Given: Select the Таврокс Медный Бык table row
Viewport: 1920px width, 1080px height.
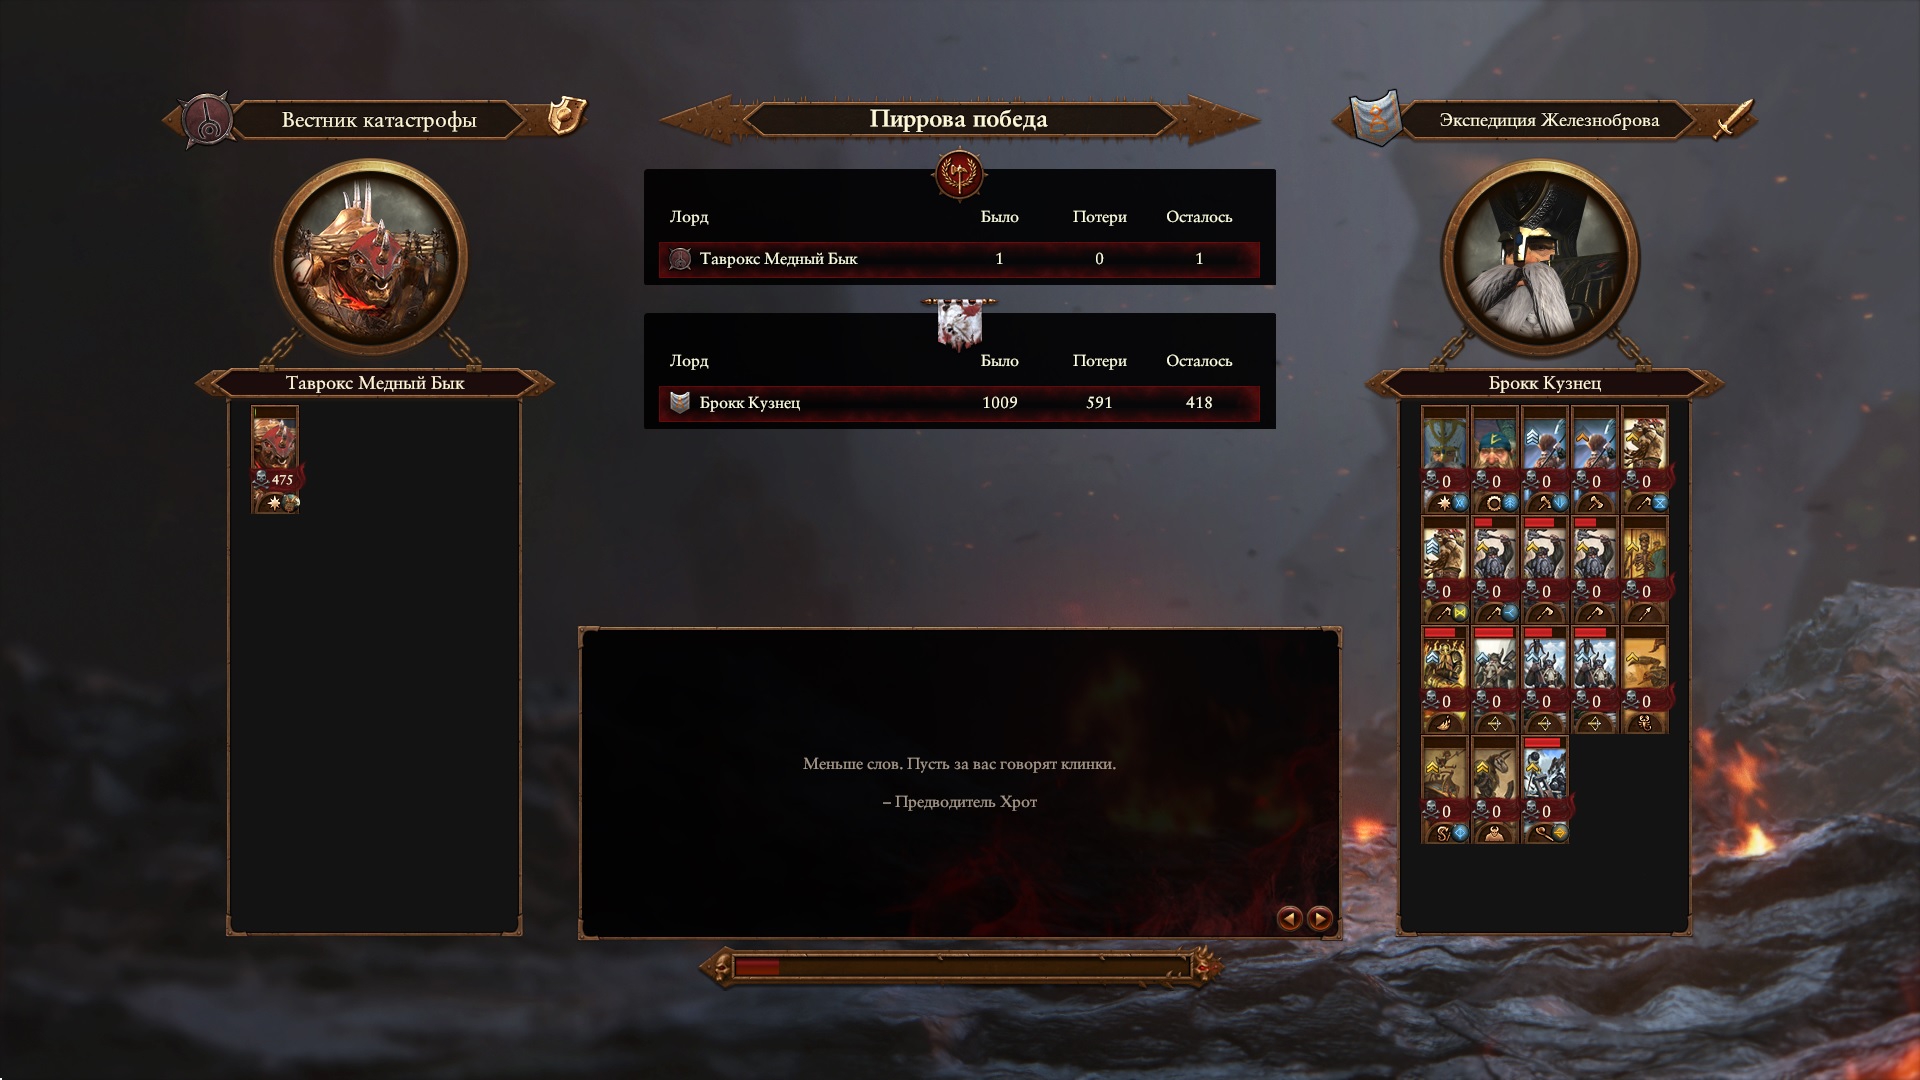Looking at the screenshot, I should point(959,259).
